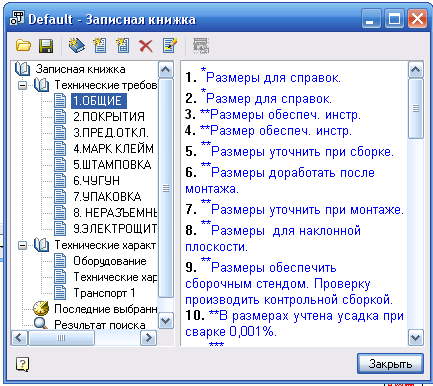Click tree horizontal scroll right arrow
The image size is (433, 386).
pos(149,338)
